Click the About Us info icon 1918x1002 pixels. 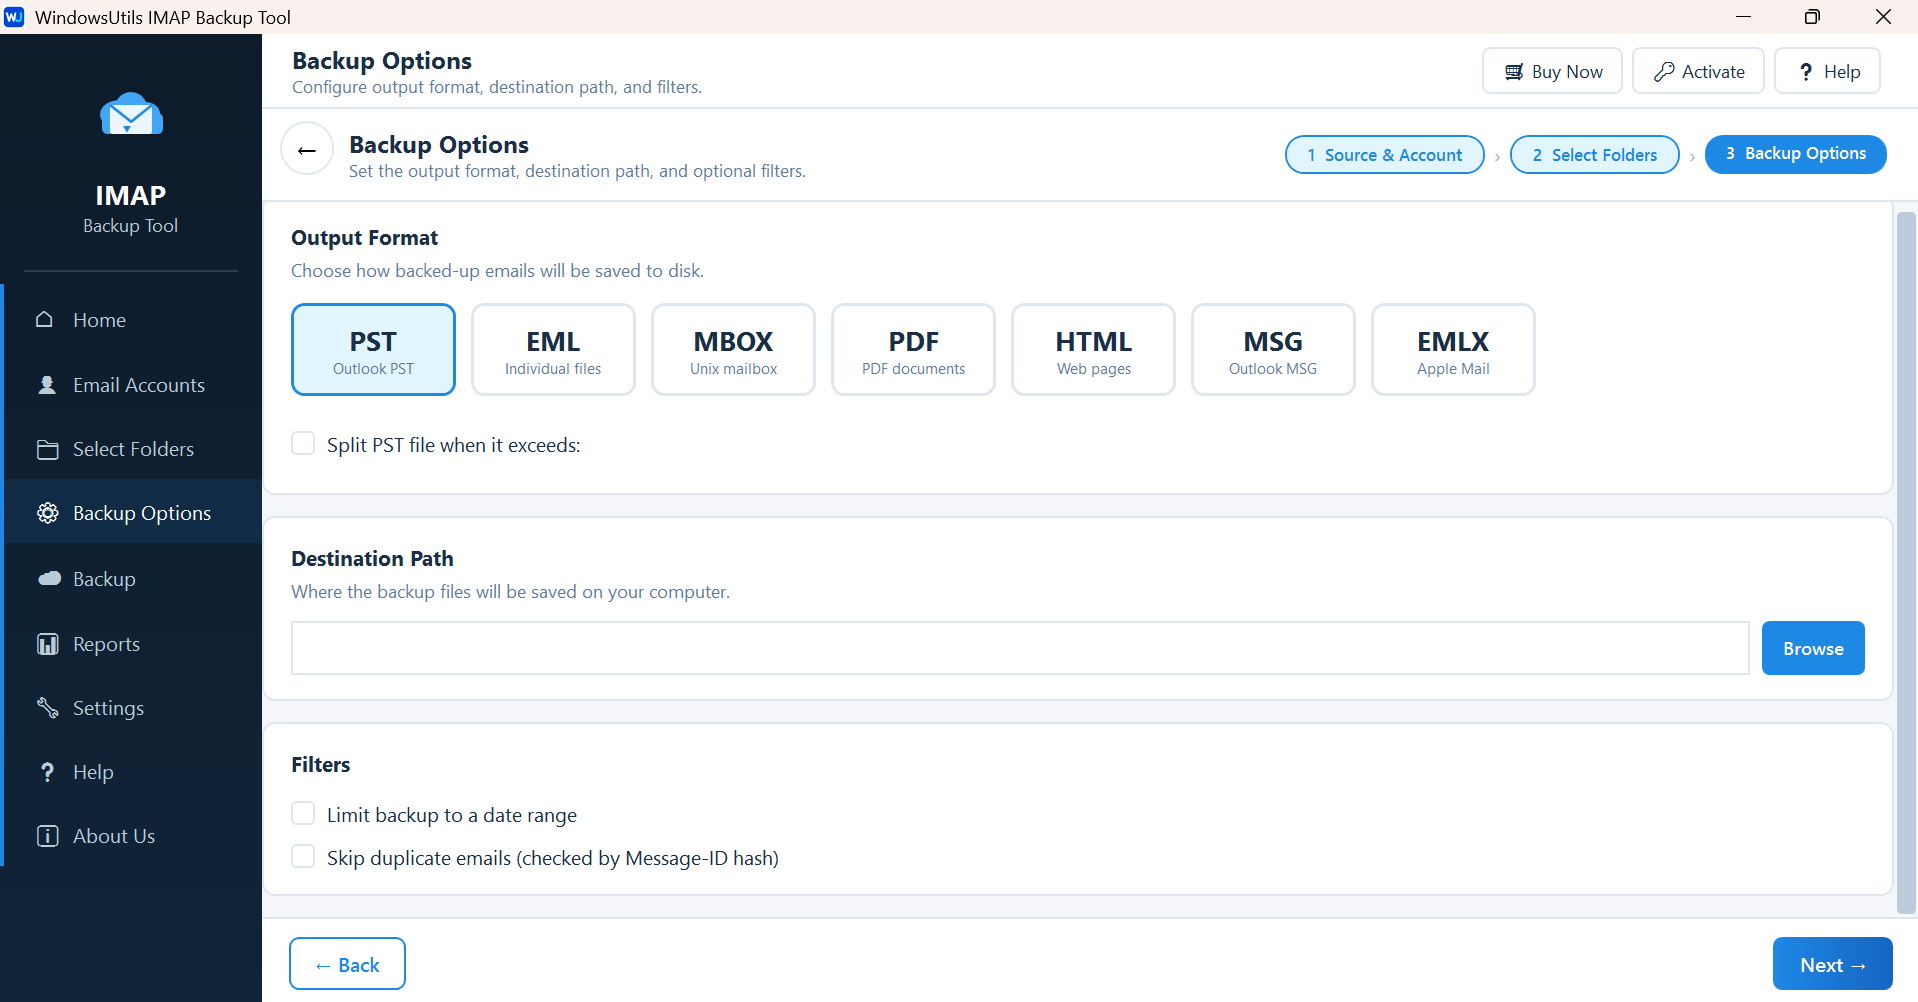coord(47,836)
